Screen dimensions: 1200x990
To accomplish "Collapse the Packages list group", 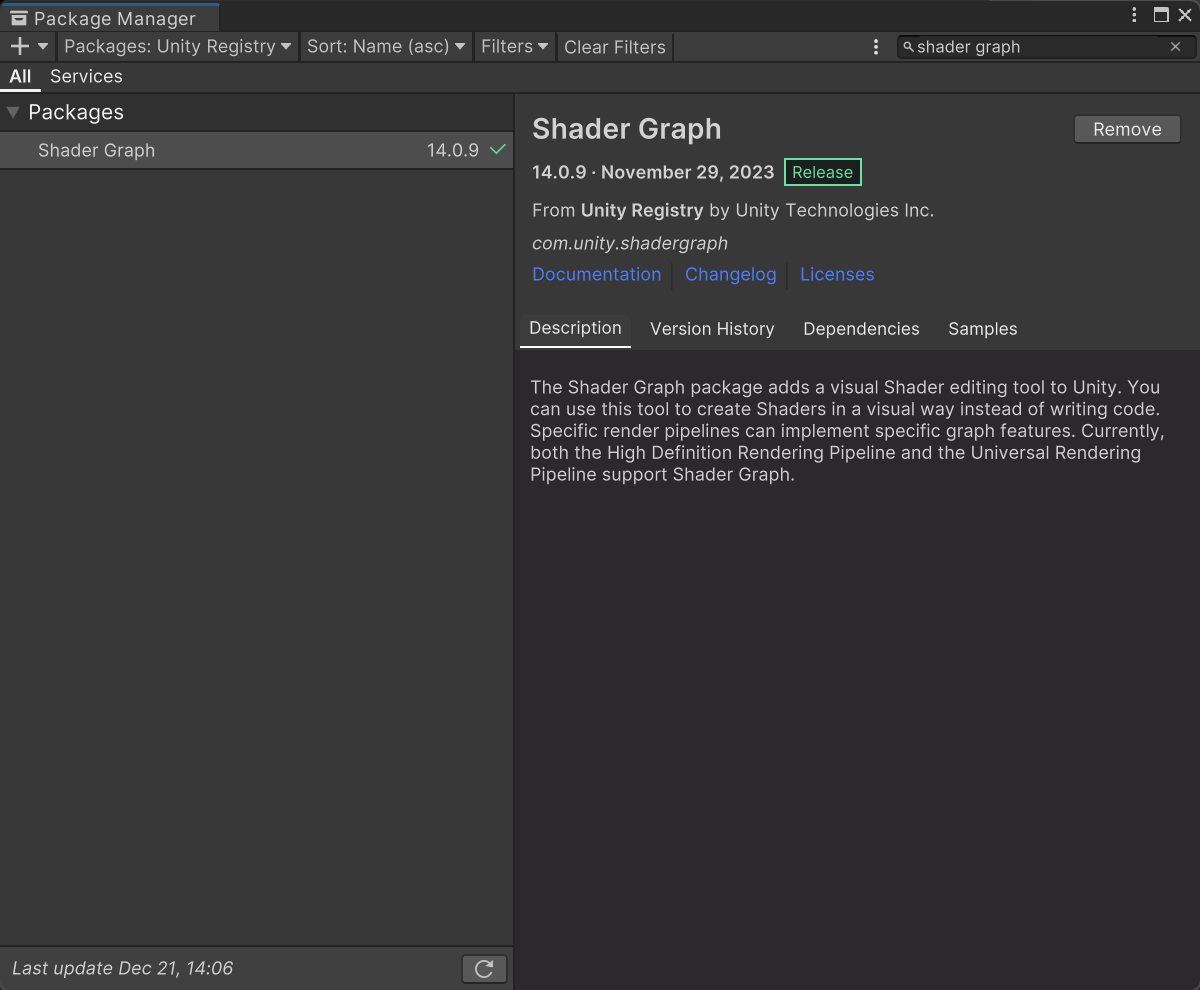I will tap(13, 112).
